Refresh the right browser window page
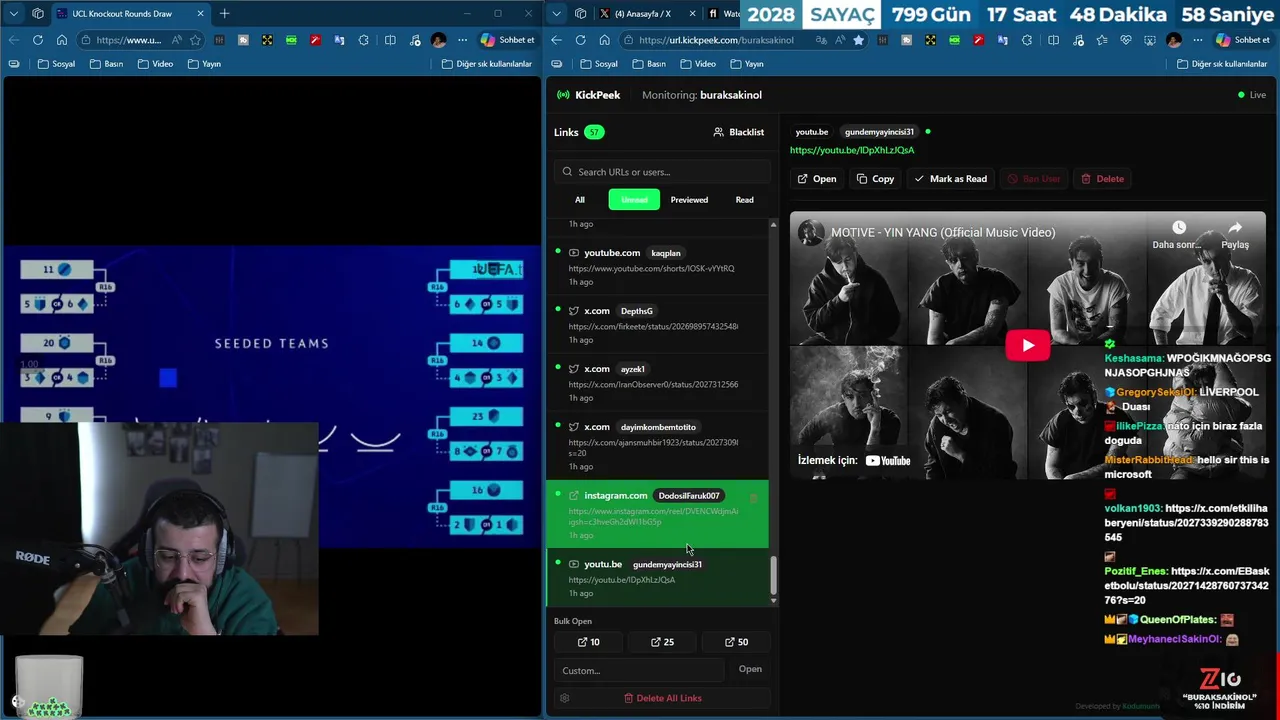 pos(580,40)
